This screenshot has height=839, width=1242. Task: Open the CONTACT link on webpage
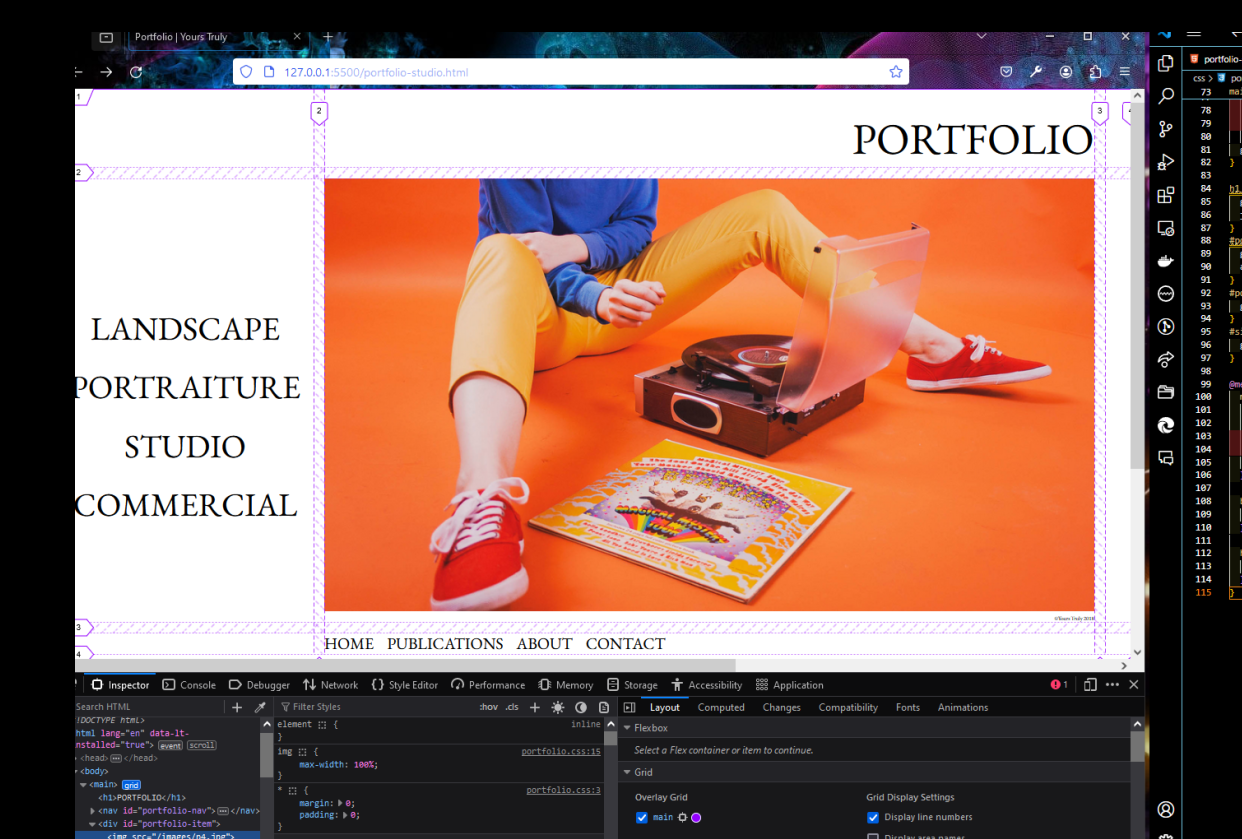pos(625,644)
